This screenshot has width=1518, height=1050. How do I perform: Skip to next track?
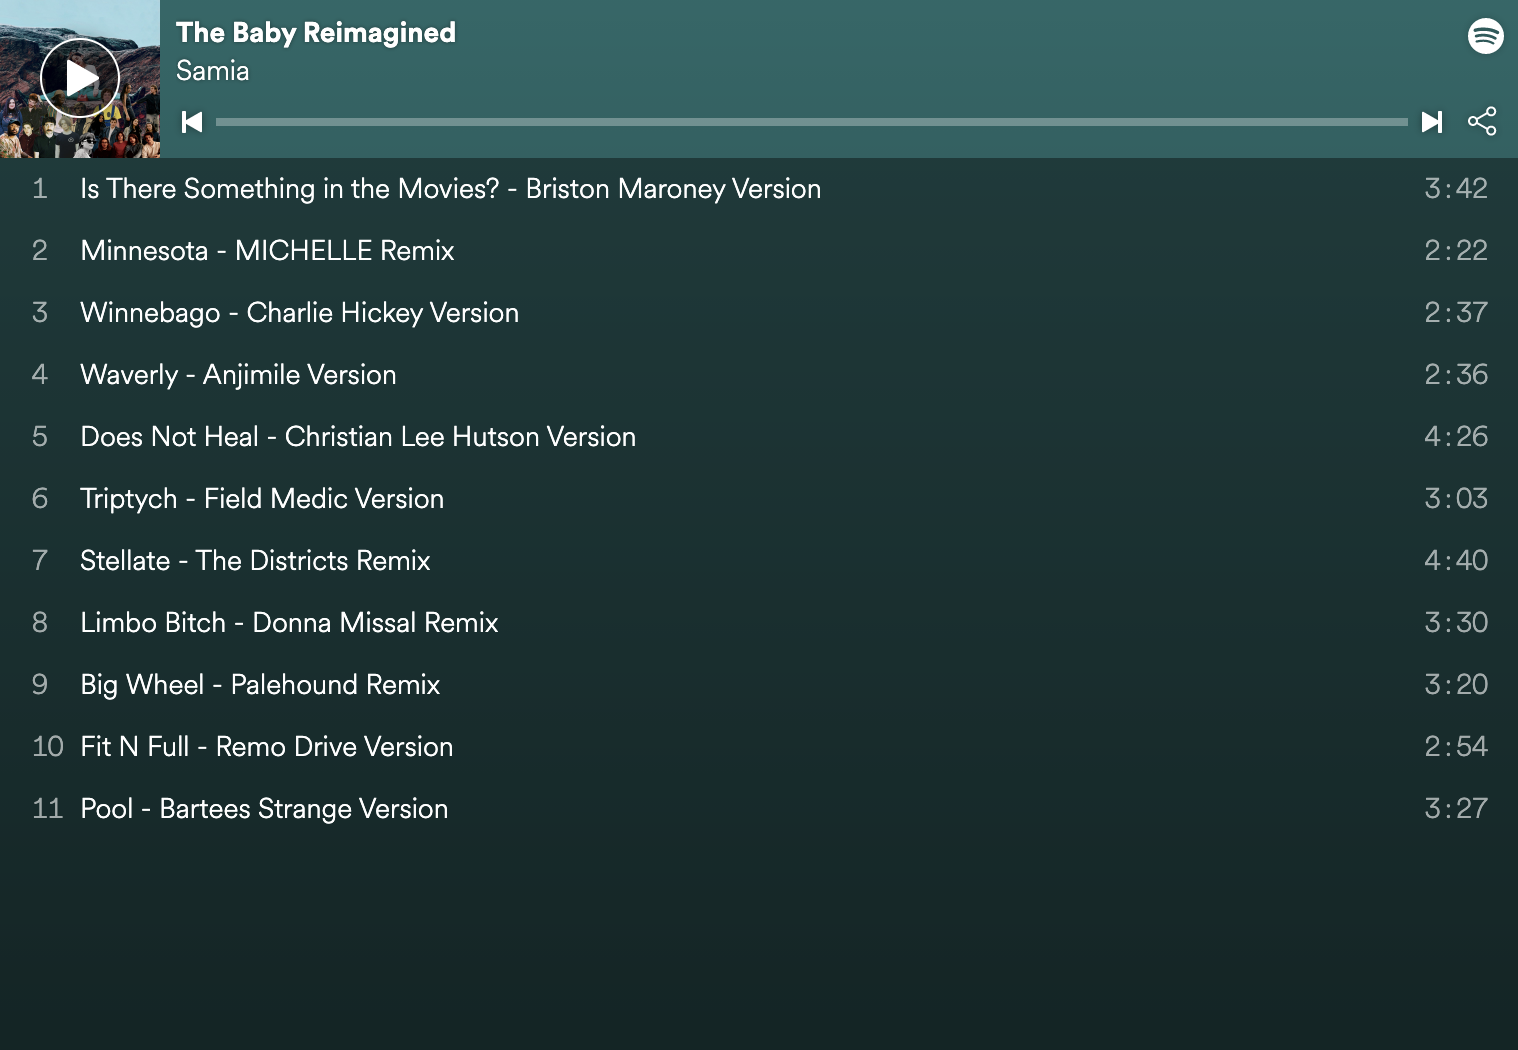1432,122
